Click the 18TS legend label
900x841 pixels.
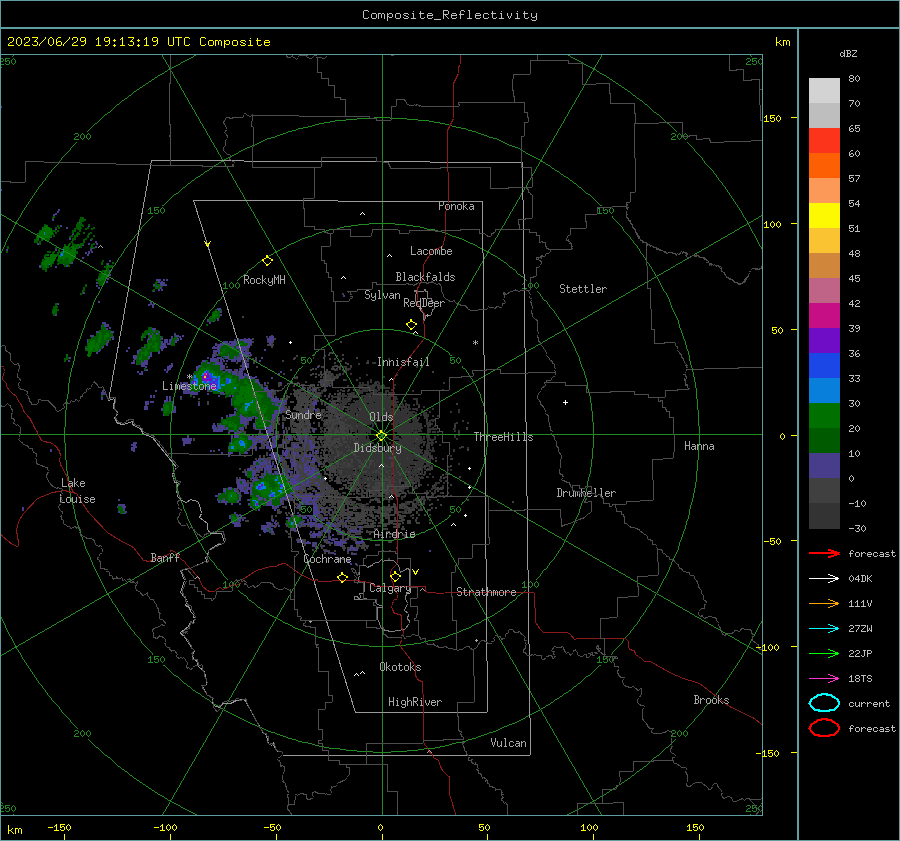[x=860, y=679]
